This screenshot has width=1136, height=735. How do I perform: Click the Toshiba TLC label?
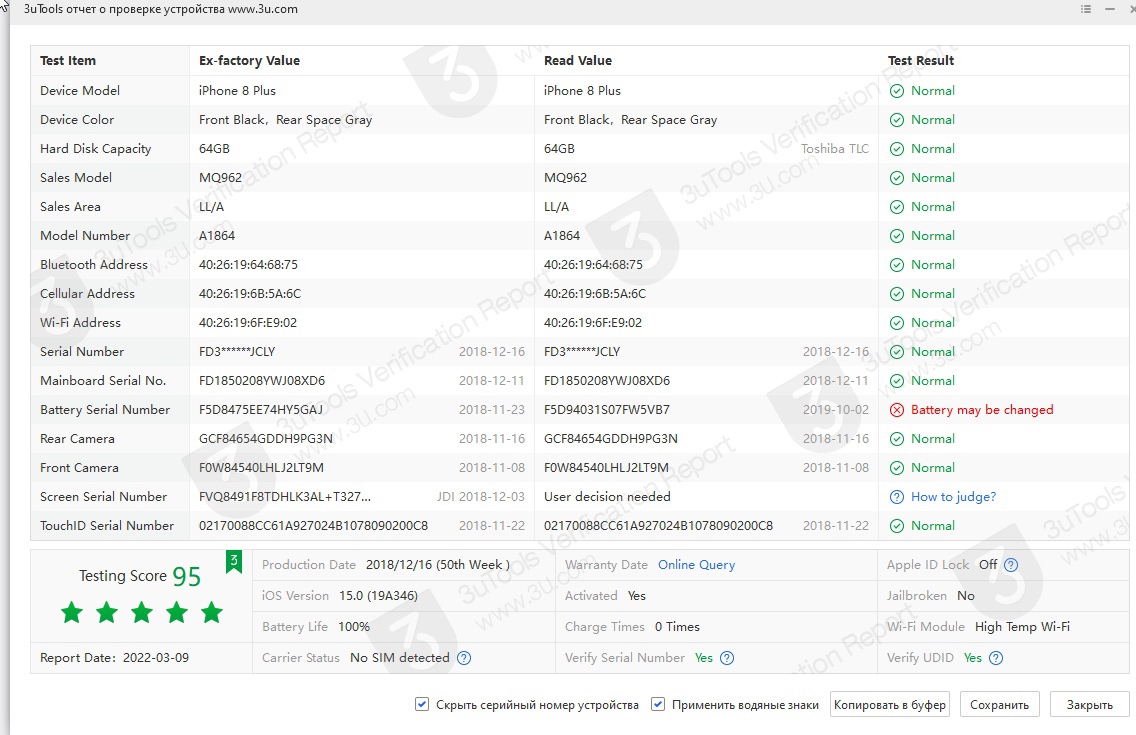[x=835, y=149]
